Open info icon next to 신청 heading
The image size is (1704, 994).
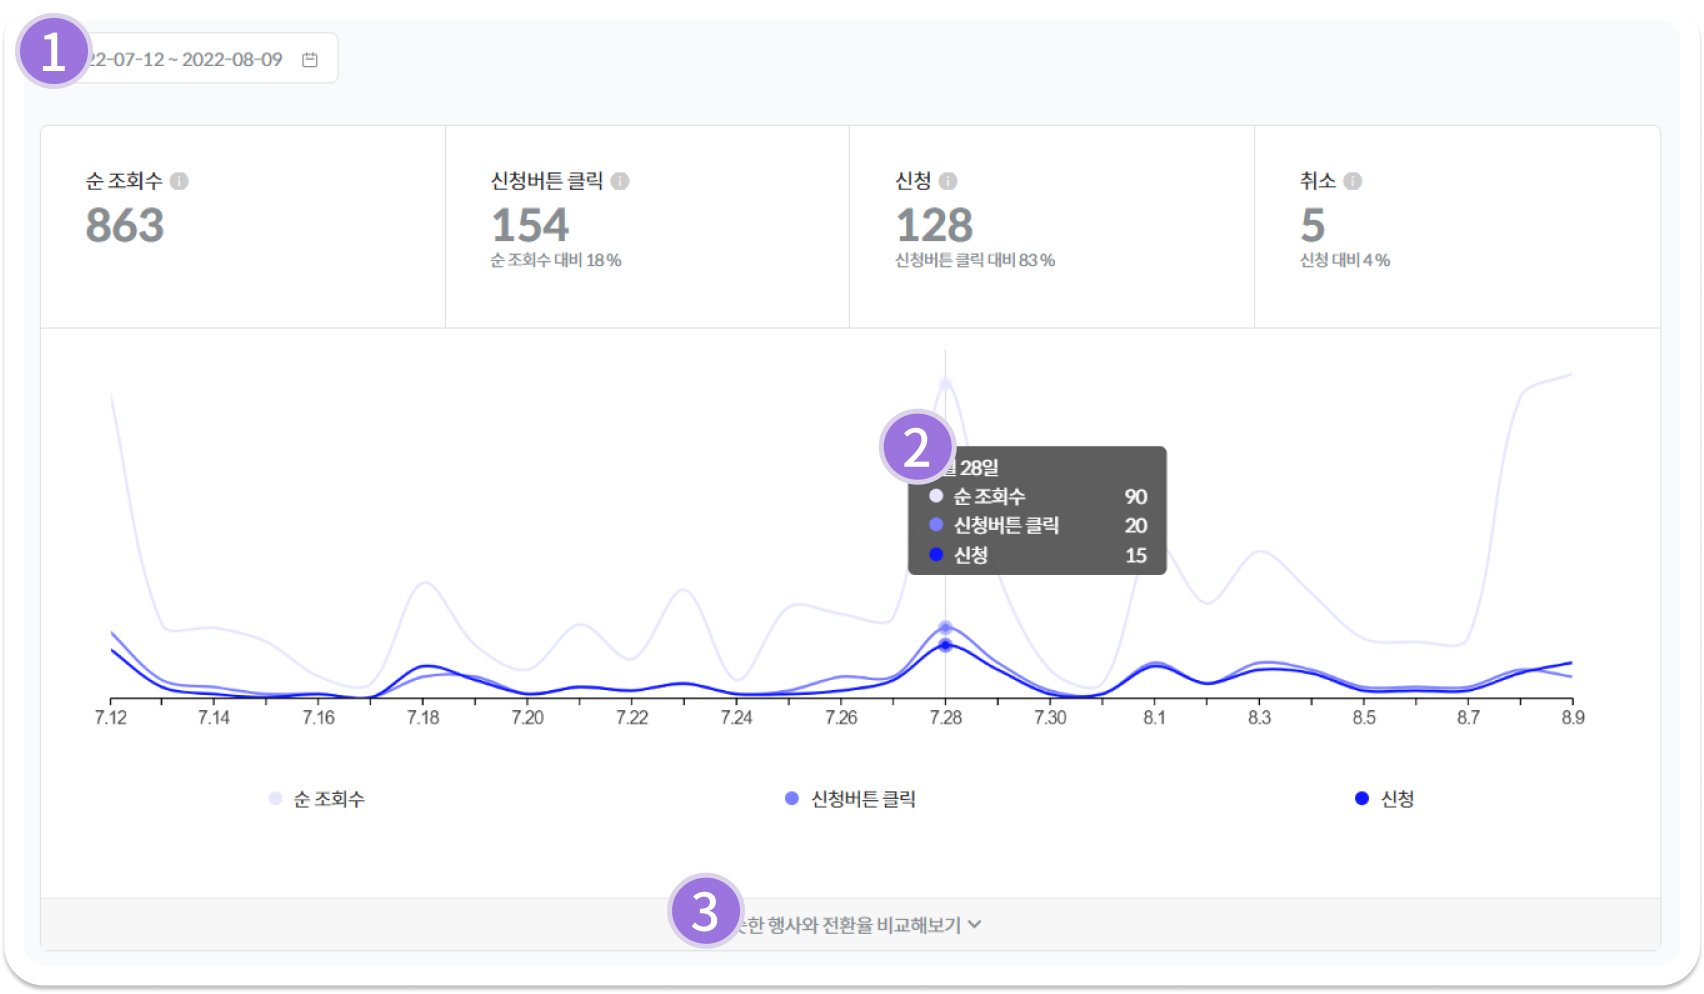948,181
